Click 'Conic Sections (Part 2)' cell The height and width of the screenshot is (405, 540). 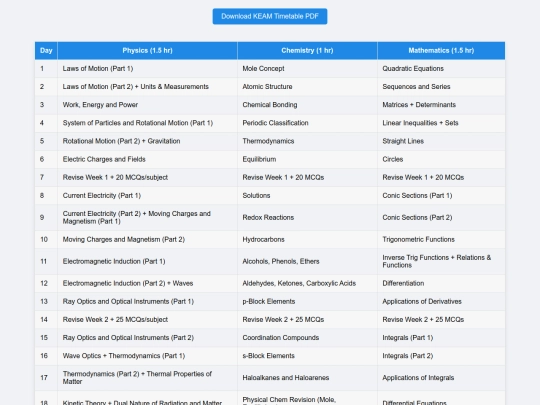tap(441, 218)
